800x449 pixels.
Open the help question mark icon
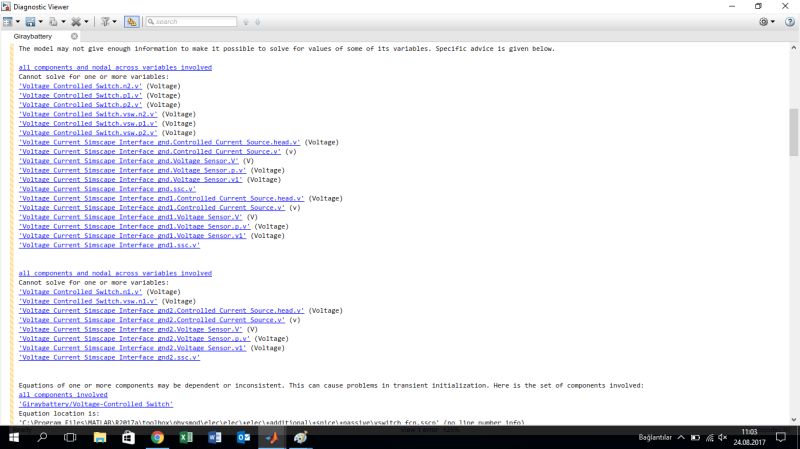790,22
